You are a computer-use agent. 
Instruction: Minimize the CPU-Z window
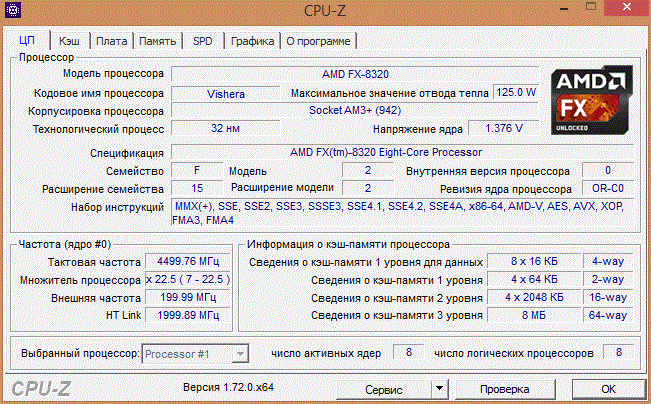(564, 7)
